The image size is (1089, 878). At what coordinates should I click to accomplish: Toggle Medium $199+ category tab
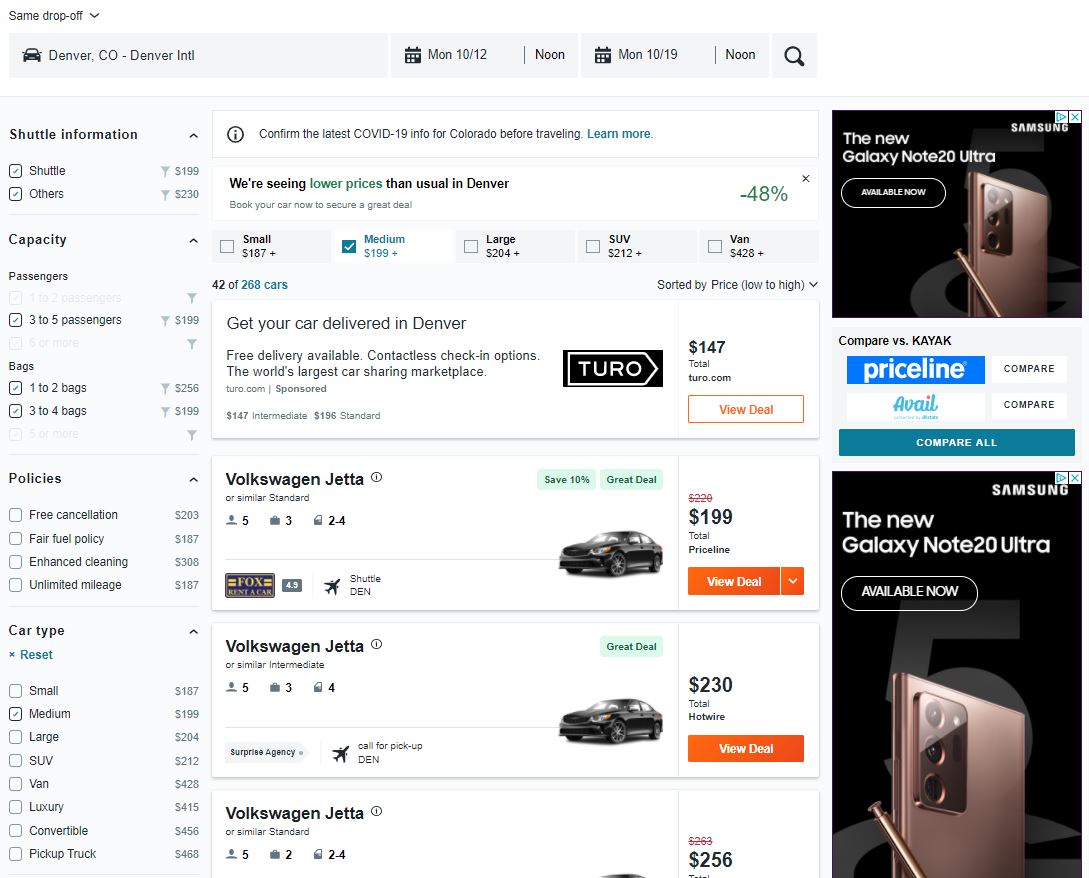(x=393, y=246)
